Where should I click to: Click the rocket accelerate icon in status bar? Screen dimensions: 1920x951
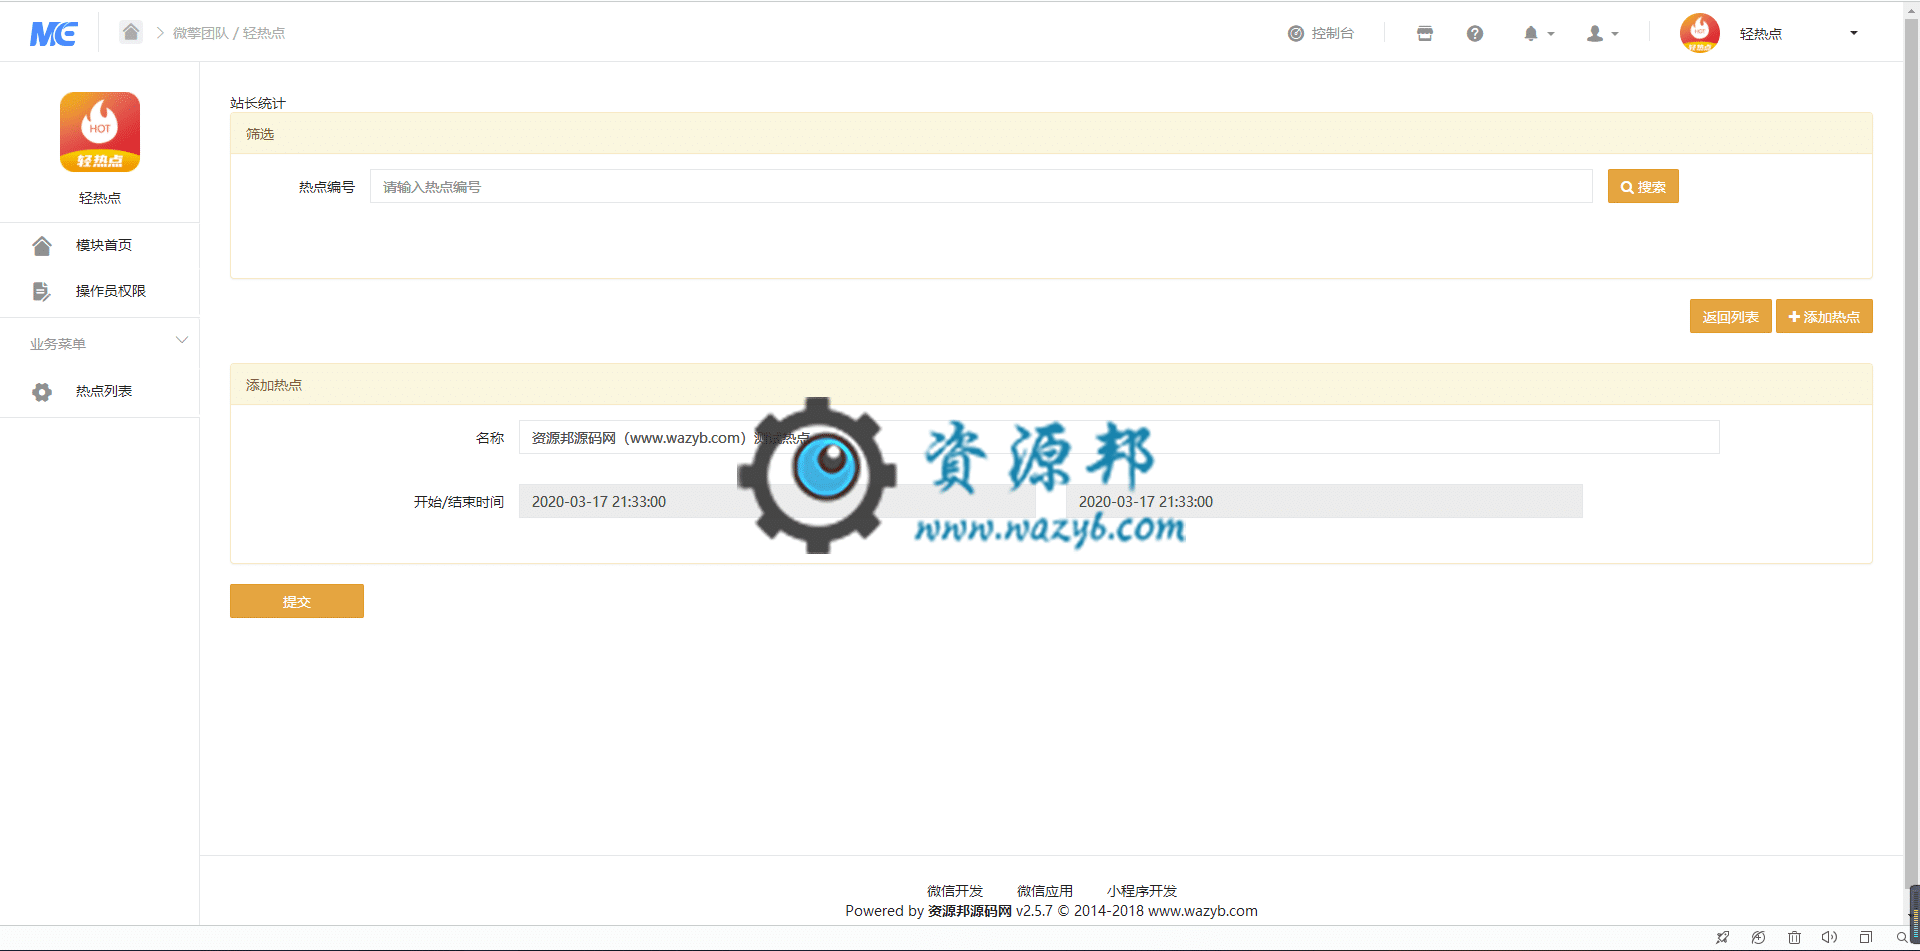[1722, 938]
